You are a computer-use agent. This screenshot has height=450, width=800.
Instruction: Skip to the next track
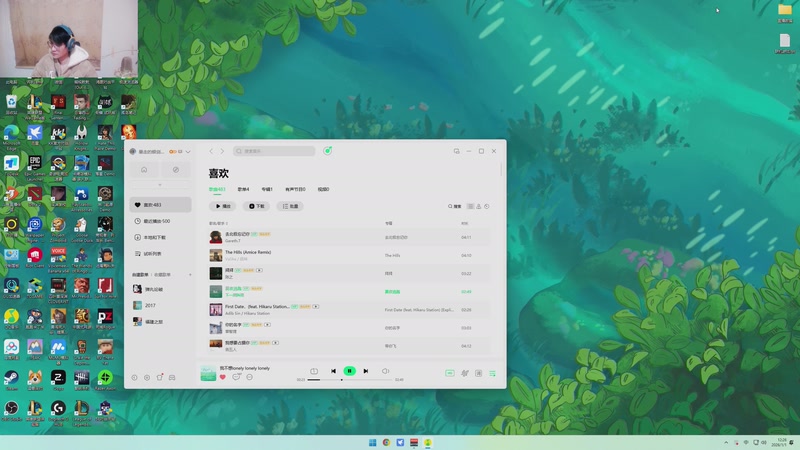[x=366, y=371]
